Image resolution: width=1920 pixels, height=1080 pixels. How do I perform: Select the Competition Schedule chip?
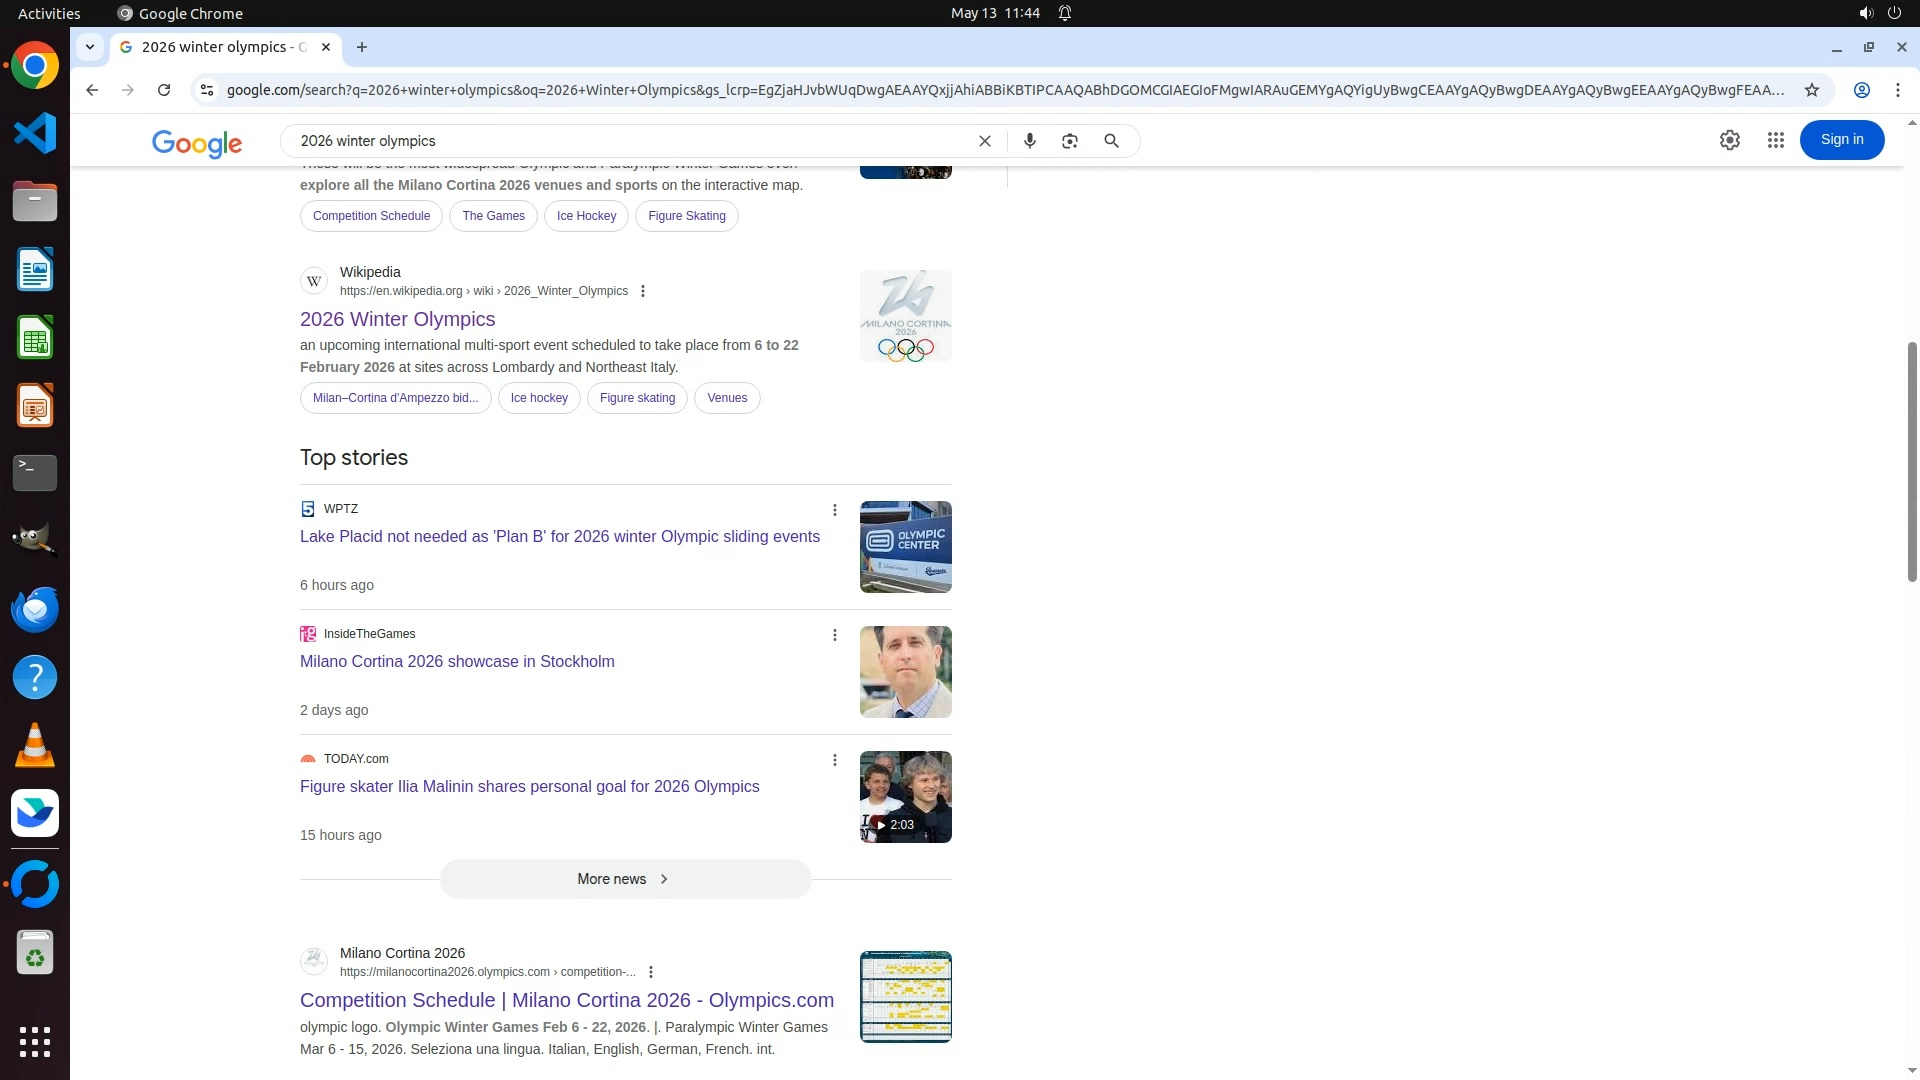[371, 216]
